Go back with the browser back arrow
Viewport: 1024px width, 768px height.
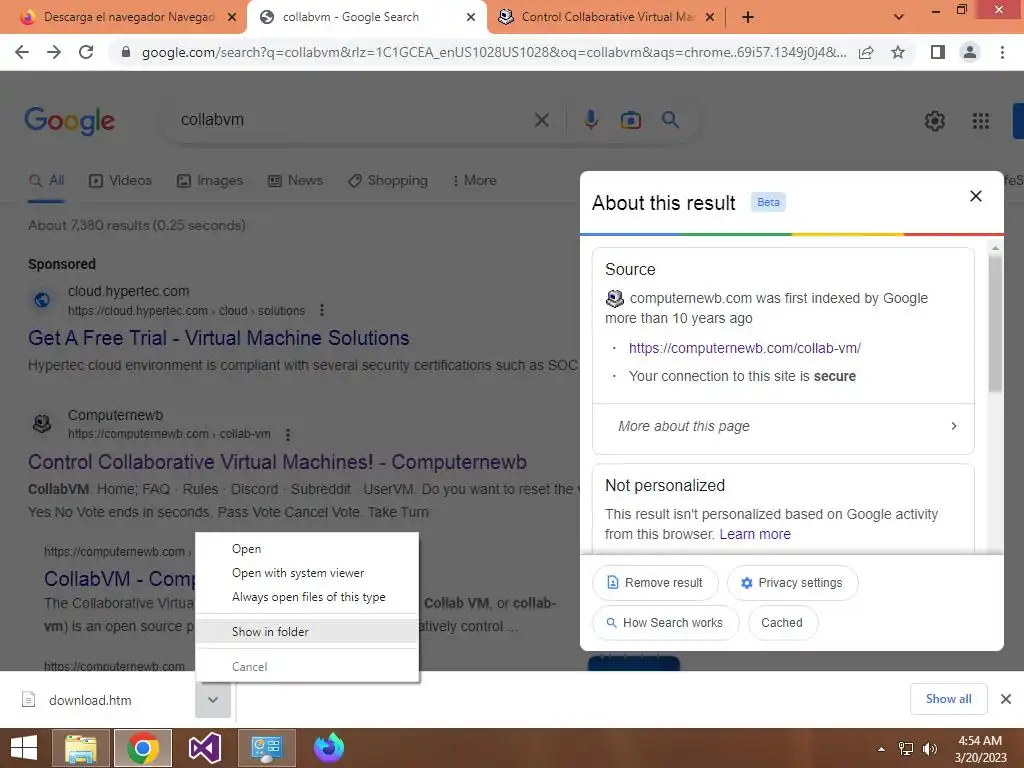(x=22, y=52)
